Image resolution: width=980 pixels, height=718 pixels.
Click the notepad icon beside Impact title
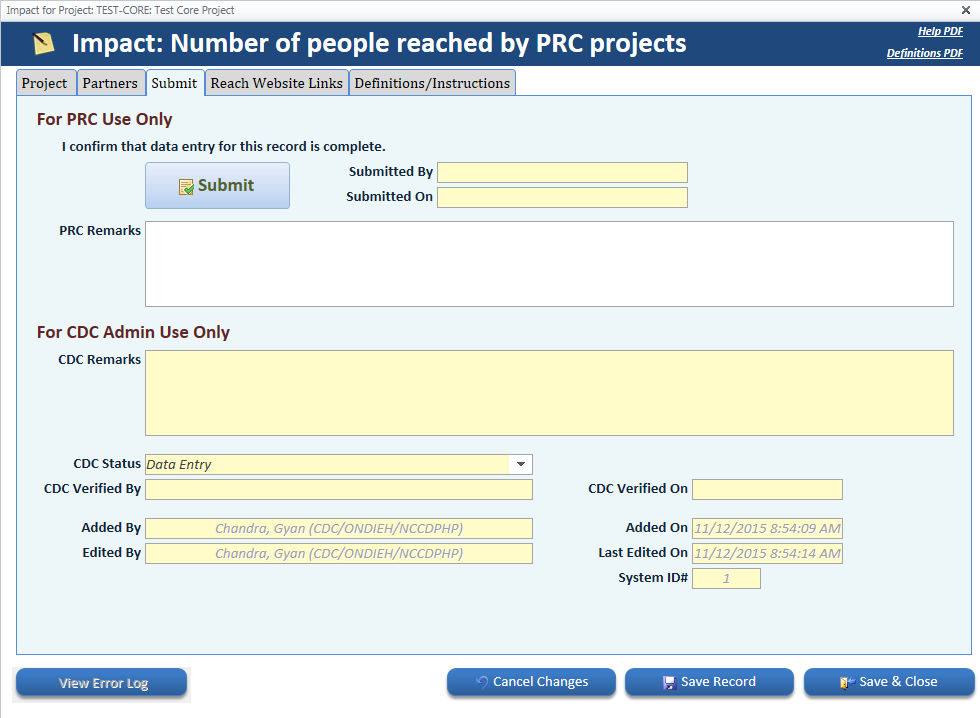pyautogui.click(x=43, y=44)
